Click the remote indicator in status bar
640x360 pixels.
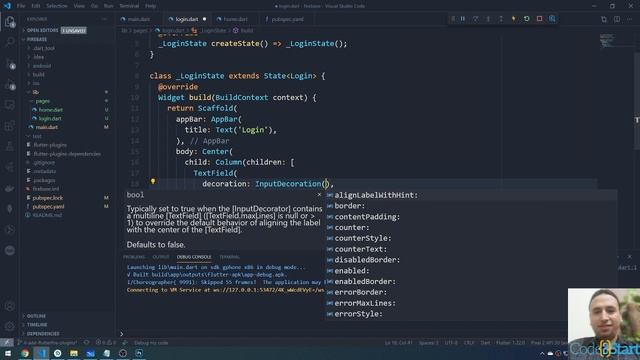coord(7,342)
